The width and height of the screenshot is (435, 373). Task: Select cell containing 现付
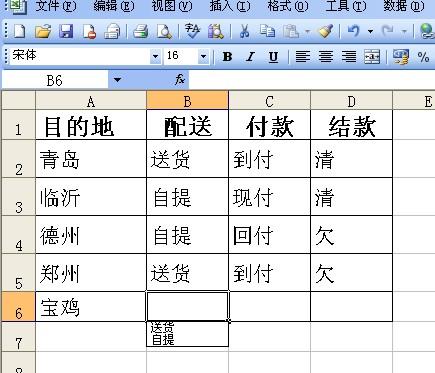point(269,197)
